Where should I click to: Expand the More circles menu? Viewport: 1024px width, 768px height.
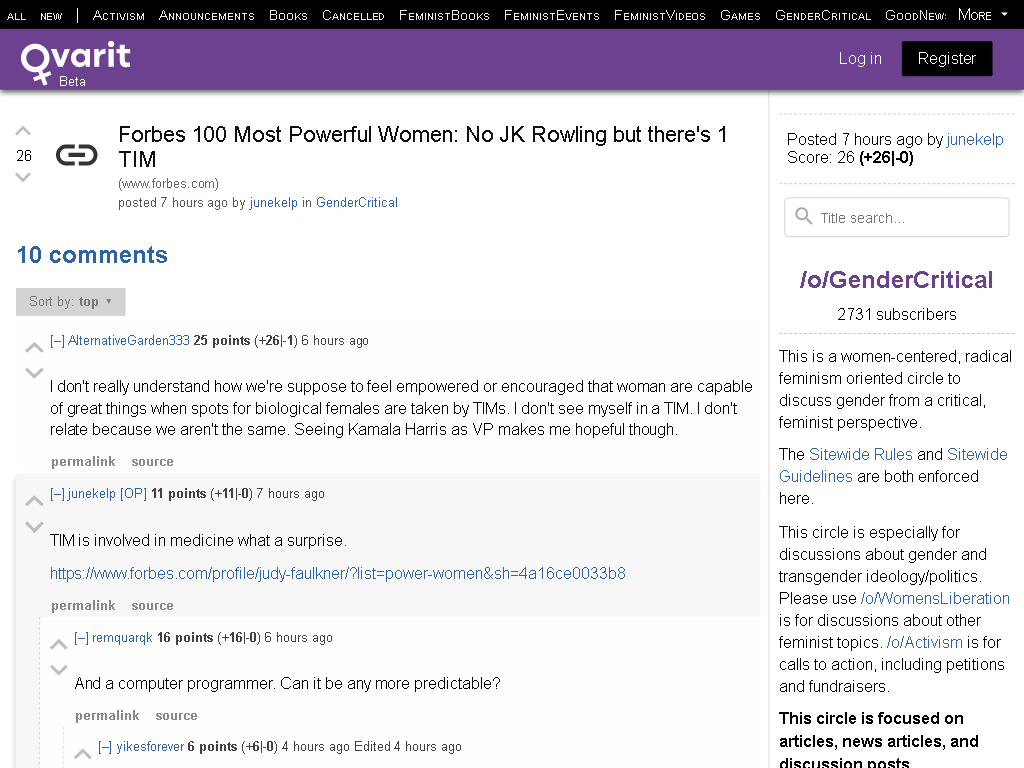(983, 14)
